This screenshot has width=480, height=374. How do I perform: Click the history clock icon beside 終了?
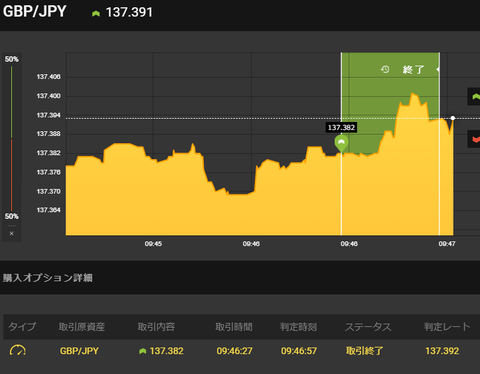click(x=385, y=69)
